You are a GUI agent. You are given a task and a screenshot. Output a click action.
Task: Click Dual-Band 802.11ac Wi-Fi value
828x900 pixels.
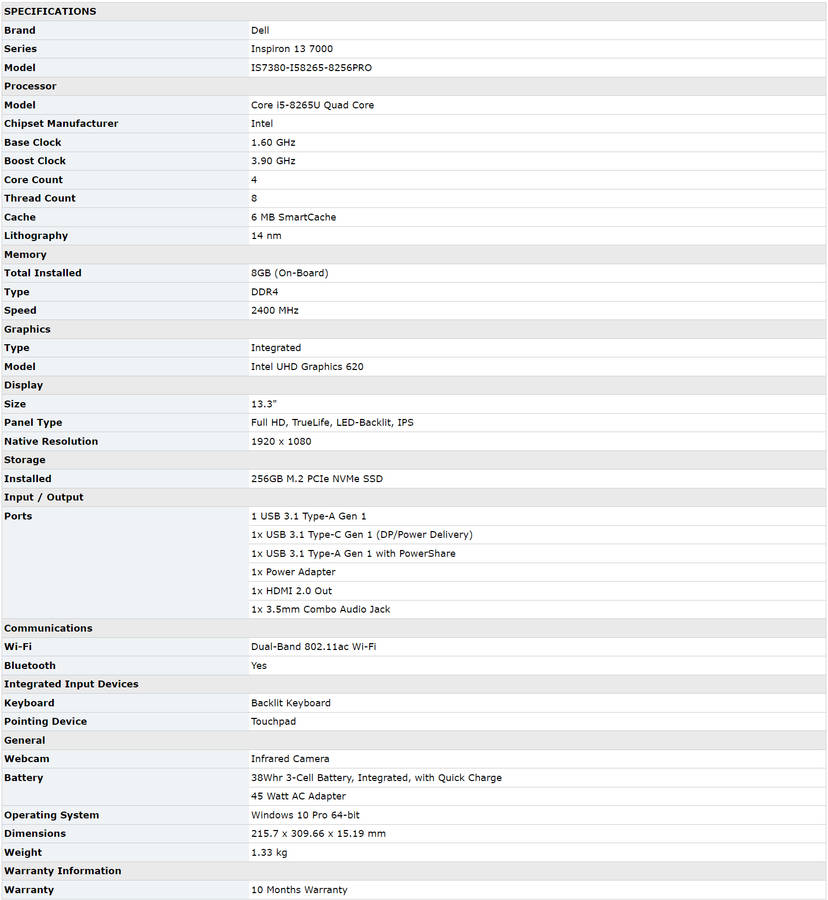(x=313, y=647)
